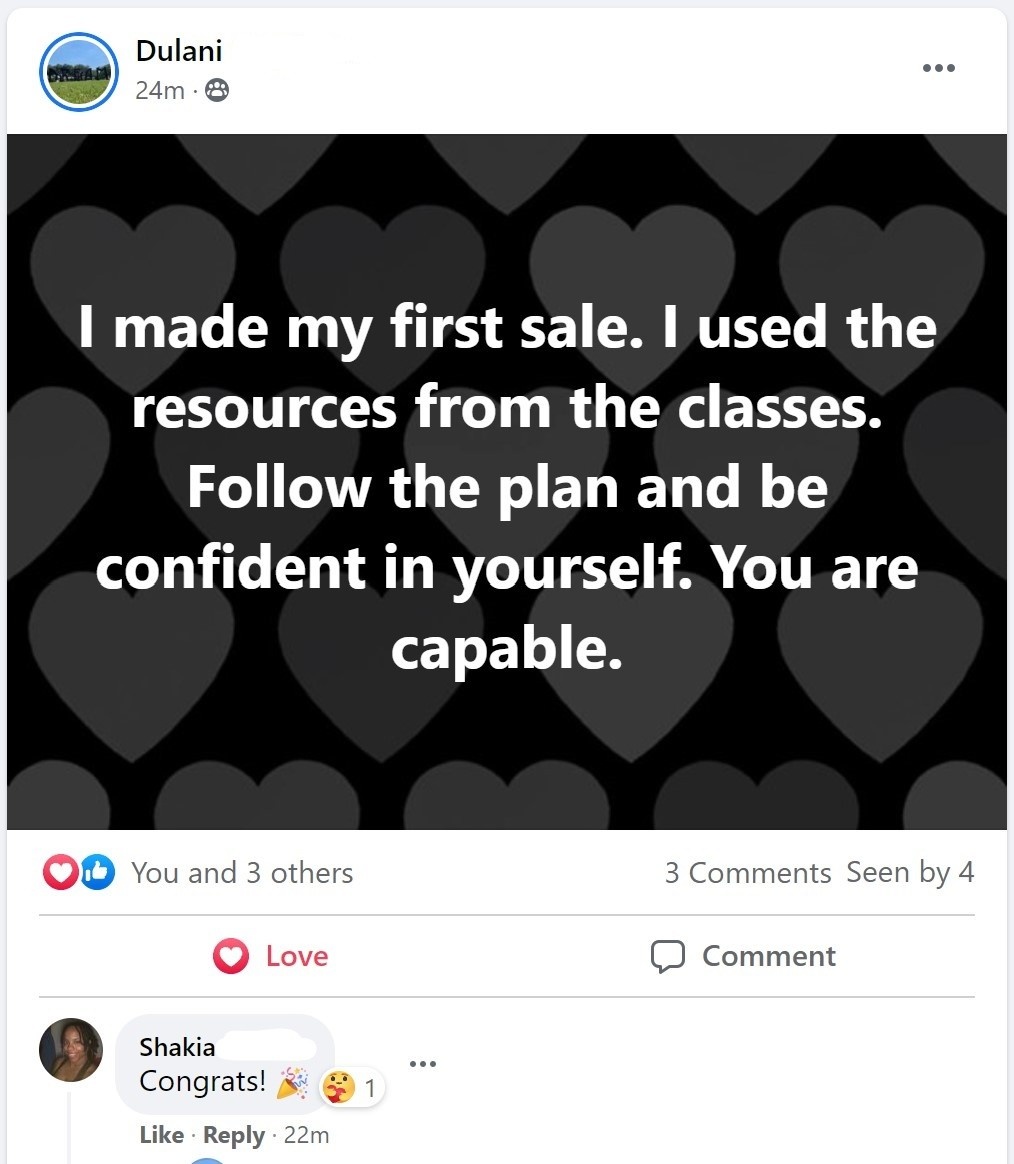1014x1164 pixels.
Task: Click the 22m comment timestamp
Action: point(305,1135)
